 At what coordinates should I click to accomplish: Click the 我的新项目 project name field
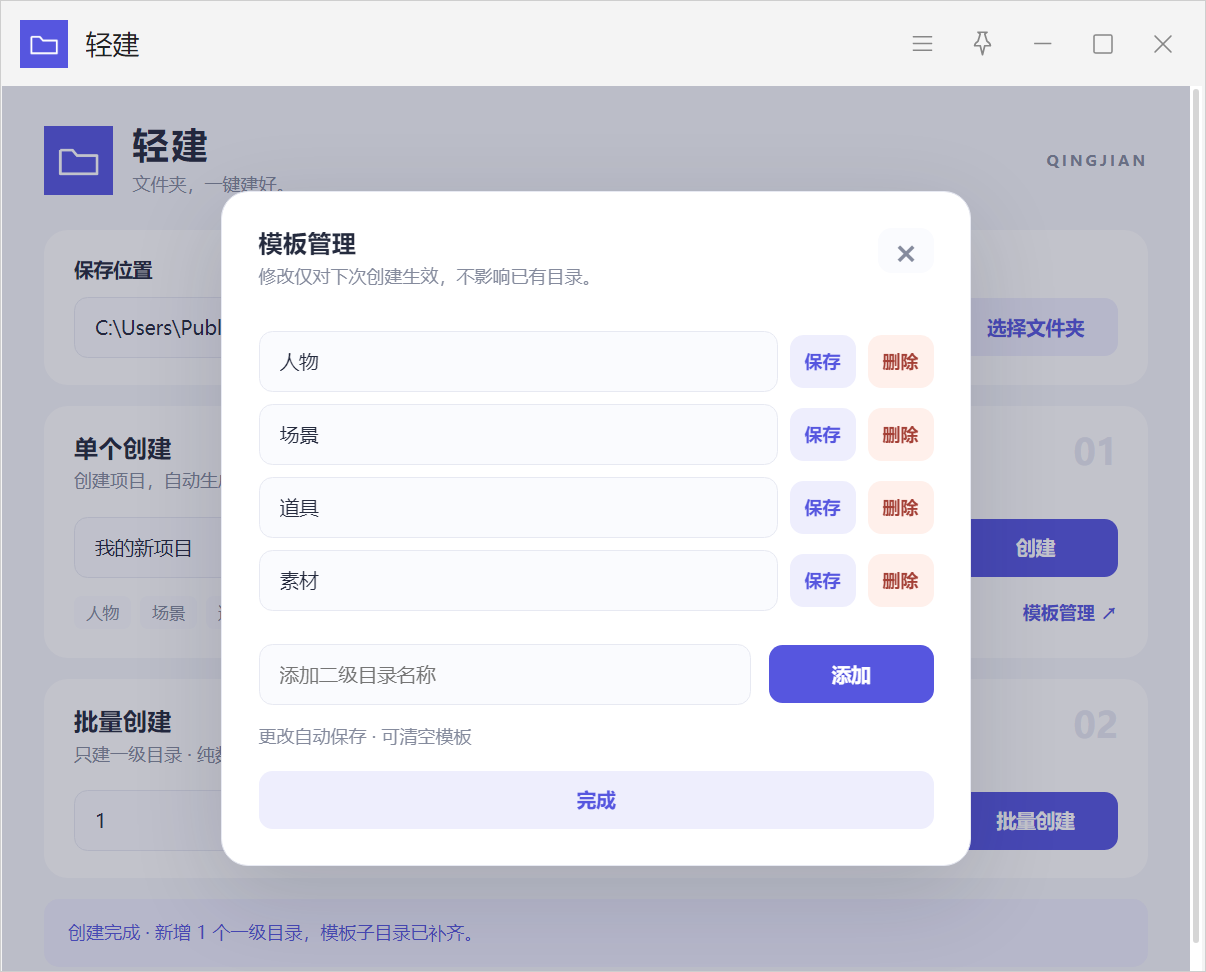148,547
